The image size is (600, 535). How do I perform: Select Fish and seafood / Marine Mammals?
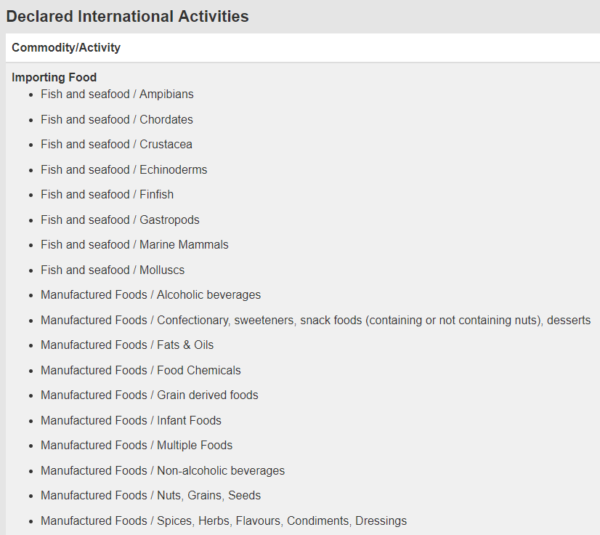point(134,245)
